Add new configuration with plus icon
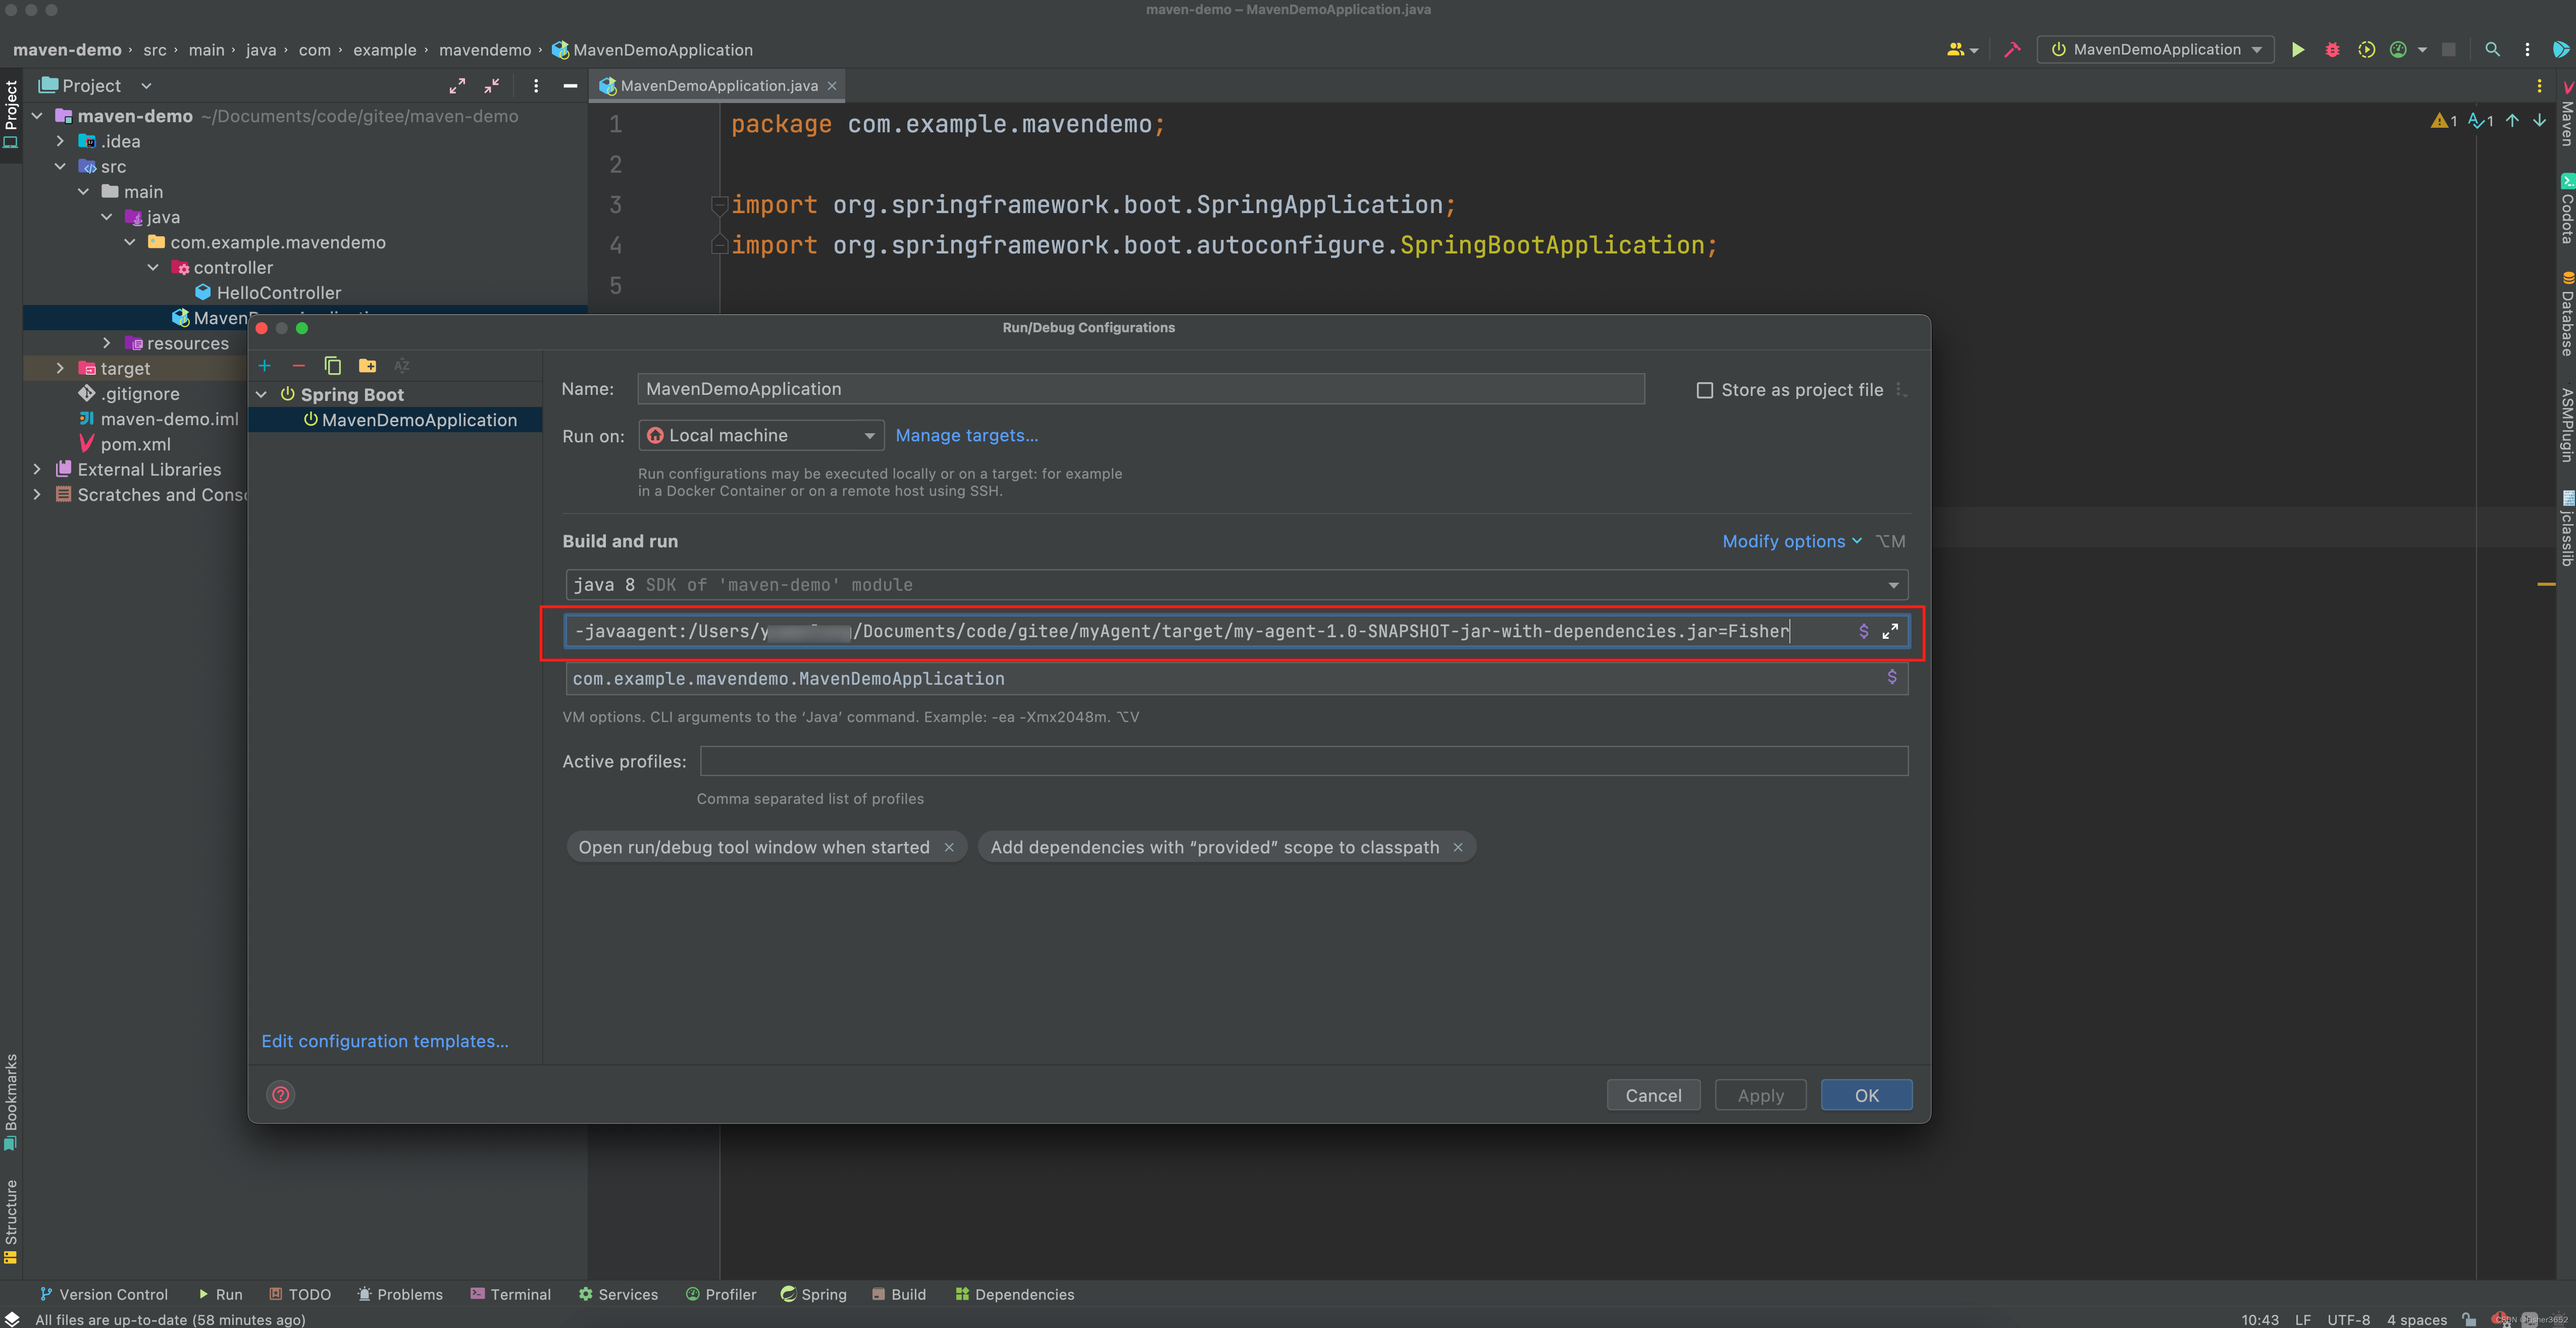This screenshot has width=2576, height=1328. click(264, 366)
